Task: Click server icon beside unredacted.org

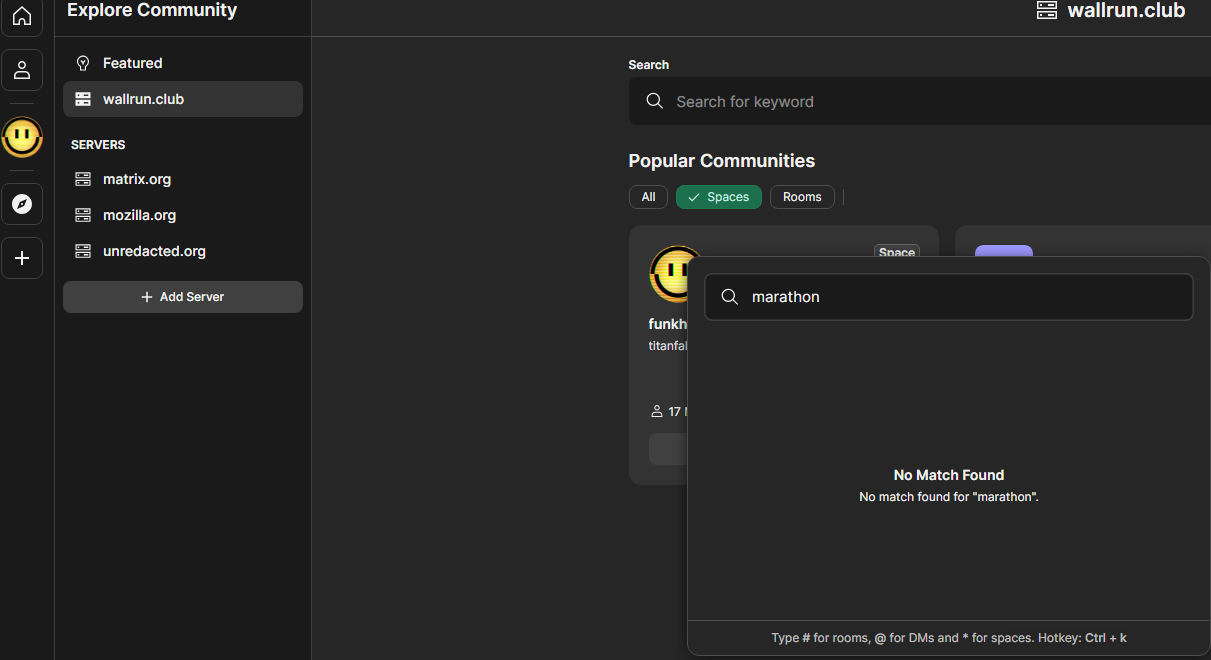Action: tap(83, 251)
